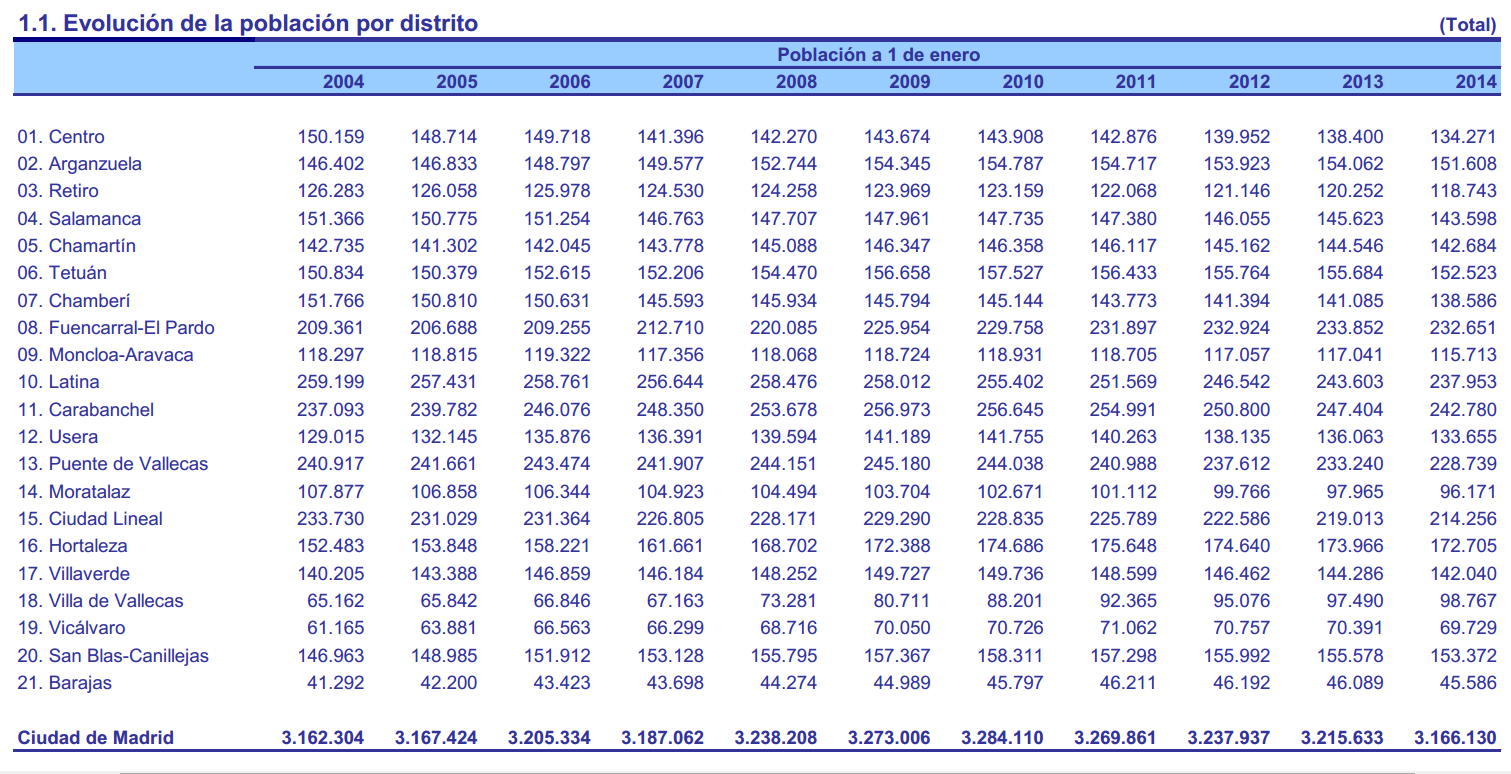
Task: Click the "21. Barajas" row label
Action: 65,683
